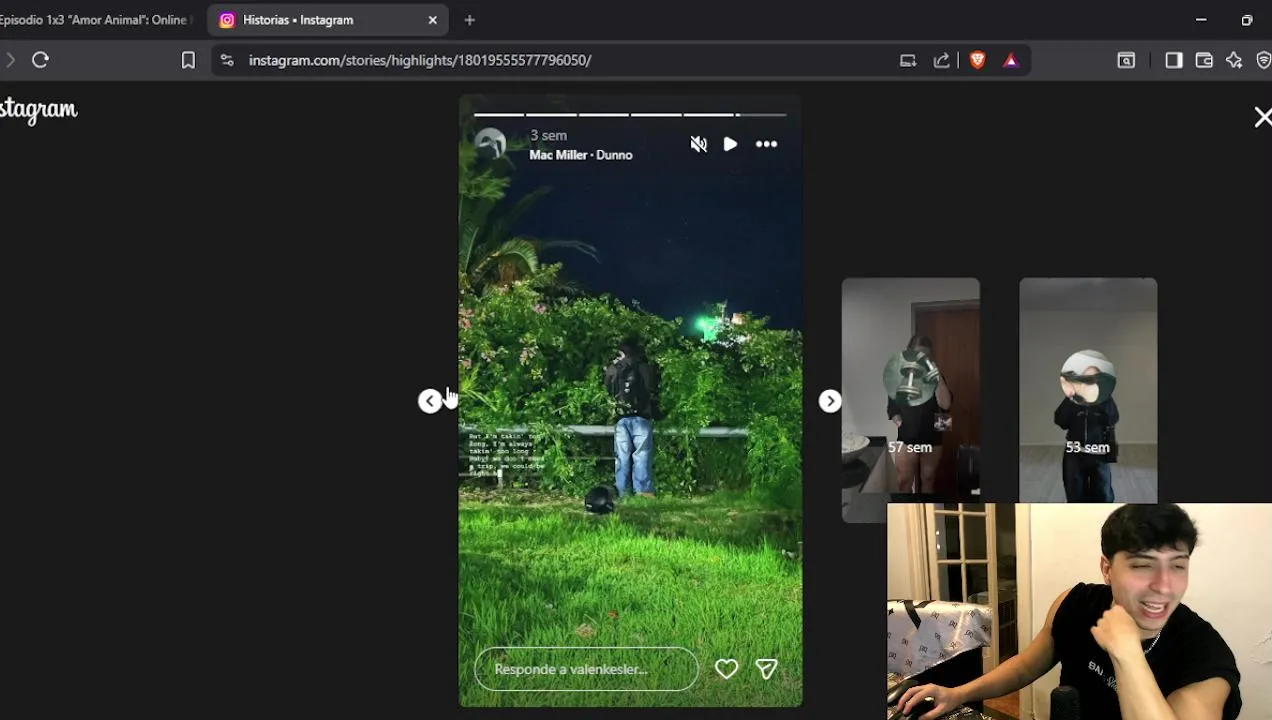Like the story with heart icon
The image size is (1272, 720).
point(726,669)
